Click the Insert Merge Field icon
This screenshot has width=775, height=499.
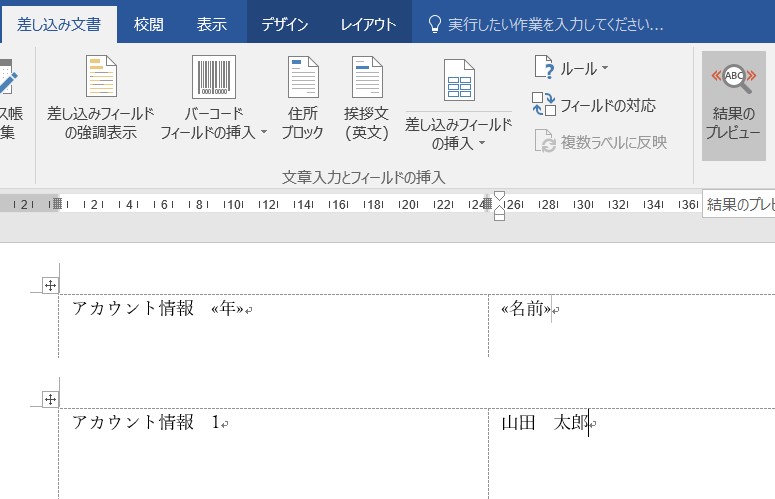[x=459, y=80]
